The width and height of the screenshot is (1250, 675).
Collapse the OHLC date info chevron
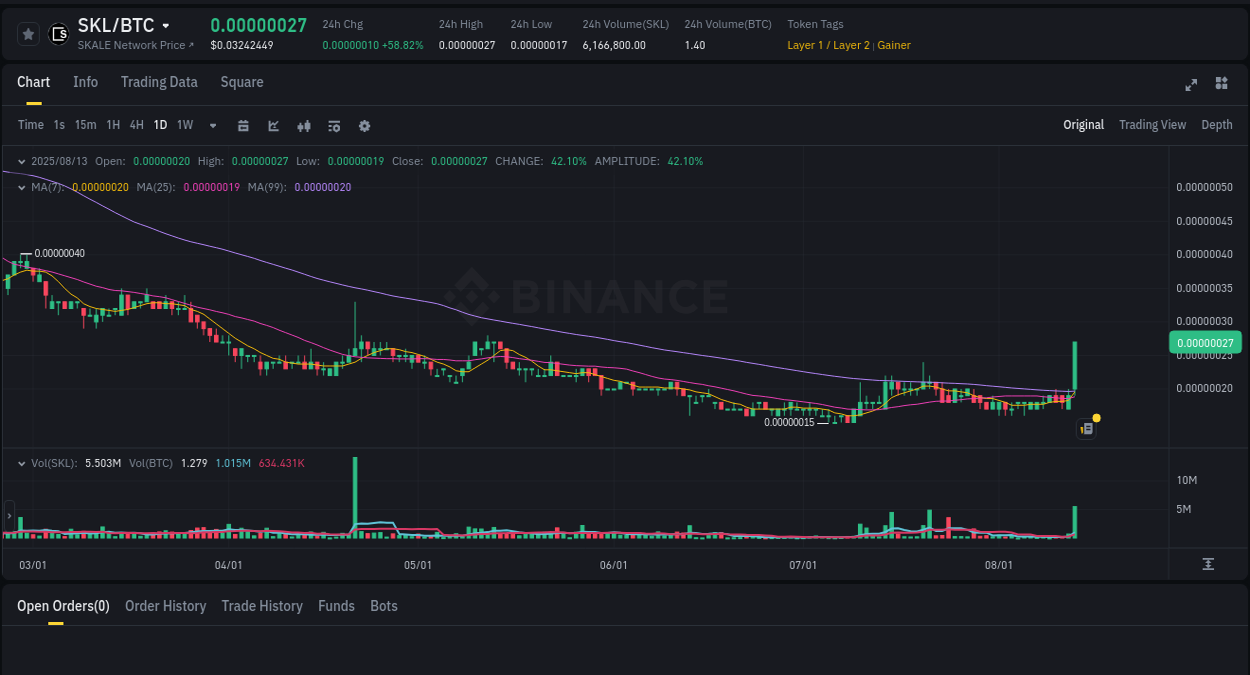pos(22,161)
